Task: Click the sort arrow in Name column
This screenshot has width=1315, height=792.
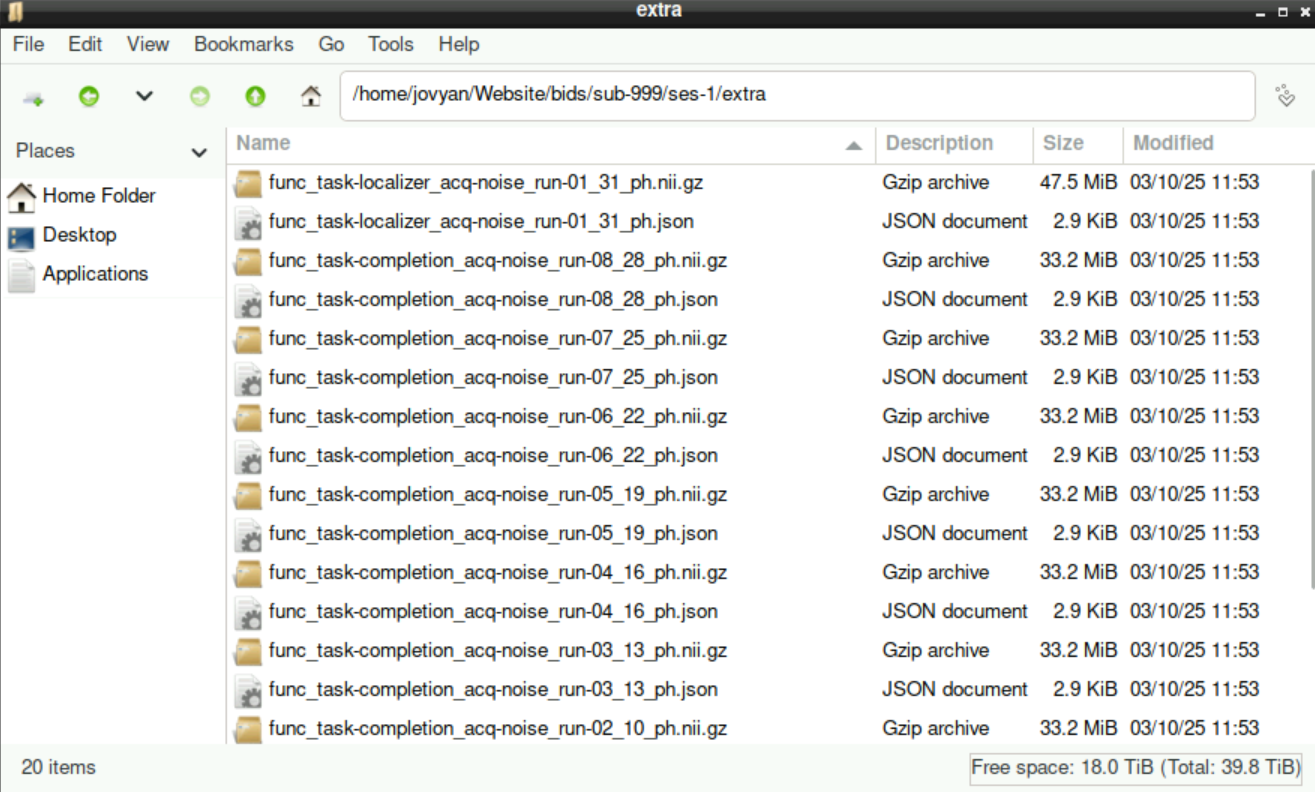Action: point(854,146)
